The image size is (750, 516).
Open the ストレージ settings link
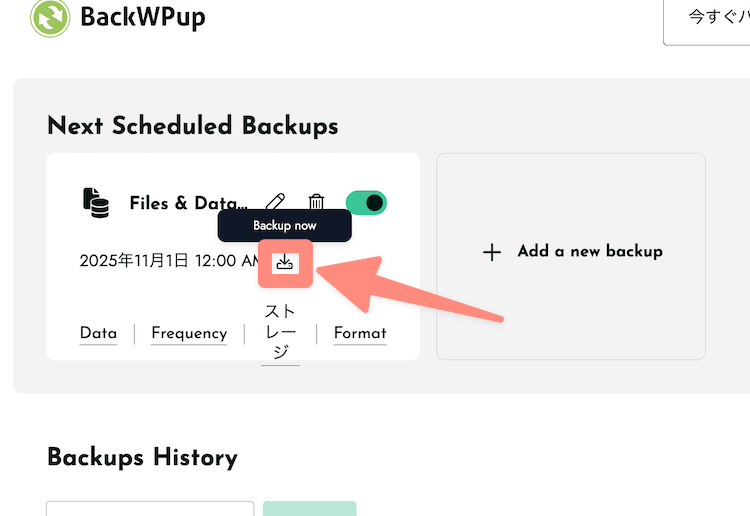280,332
